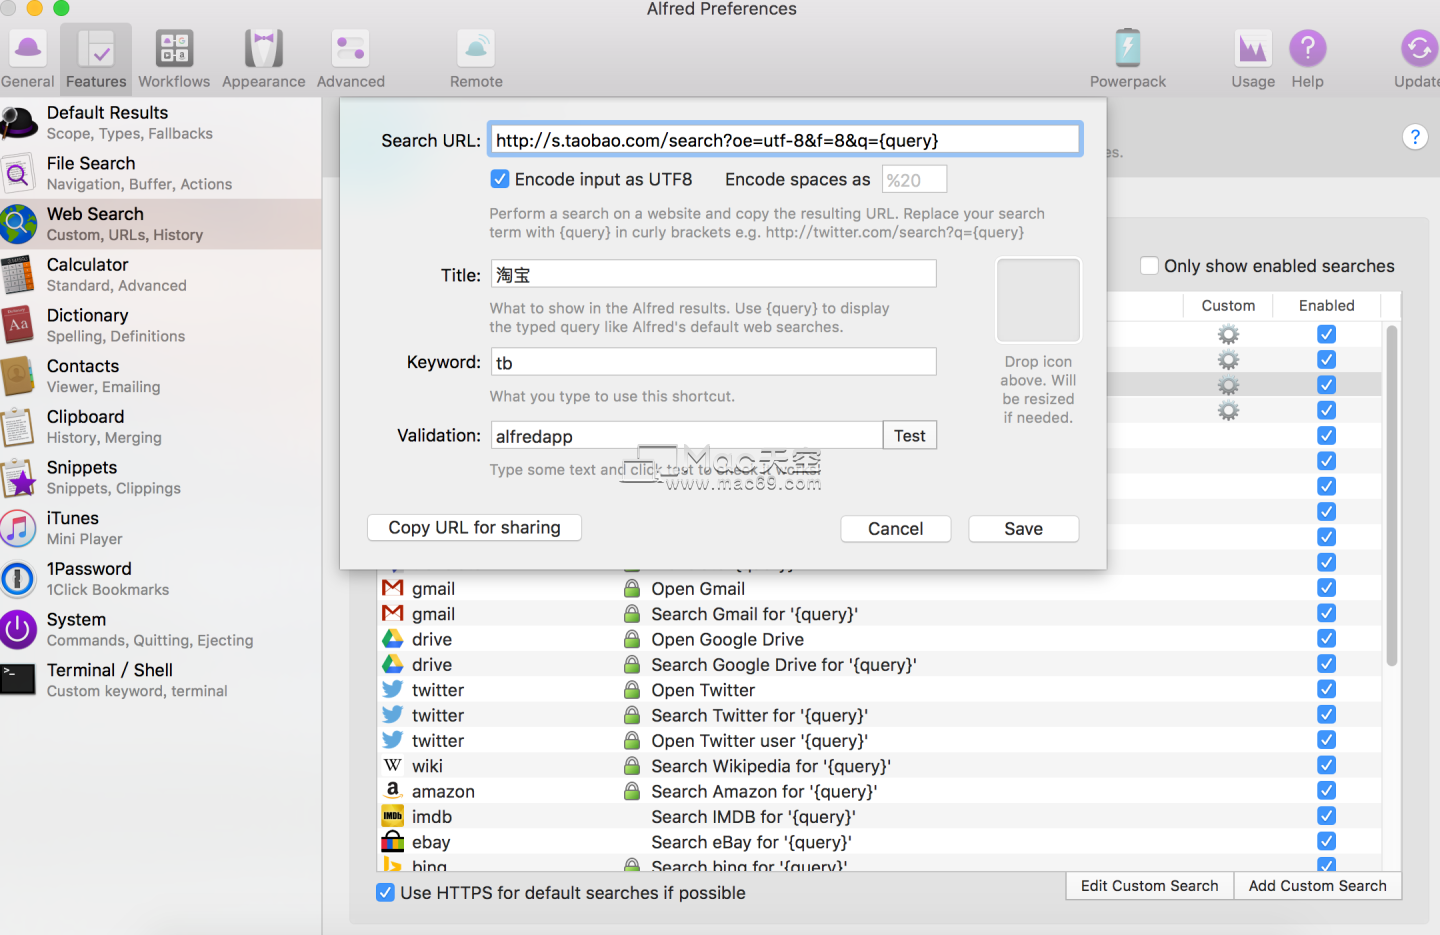Click the Search URL input field
The image size is (1440, 935).
[x=785, y=140]
